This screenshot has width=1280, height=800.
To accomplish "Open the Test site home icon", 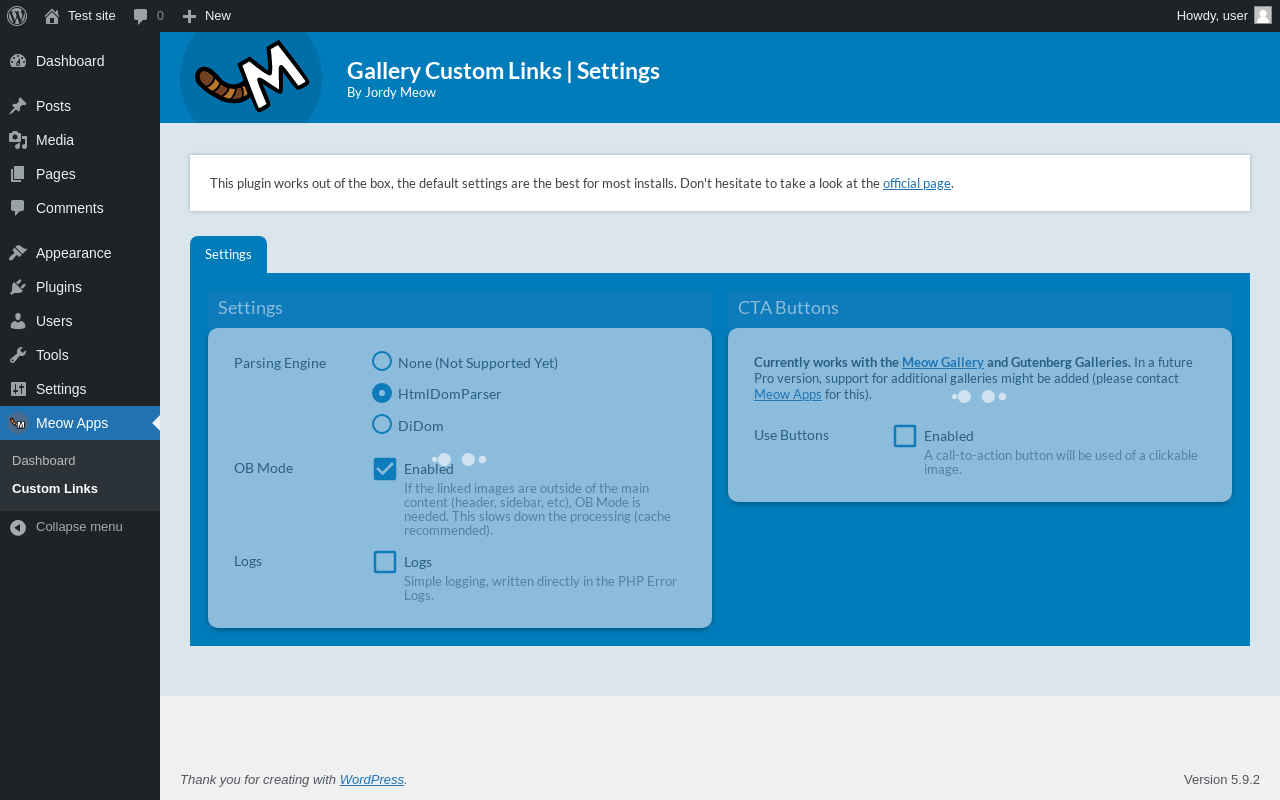I will pos(52,16).
